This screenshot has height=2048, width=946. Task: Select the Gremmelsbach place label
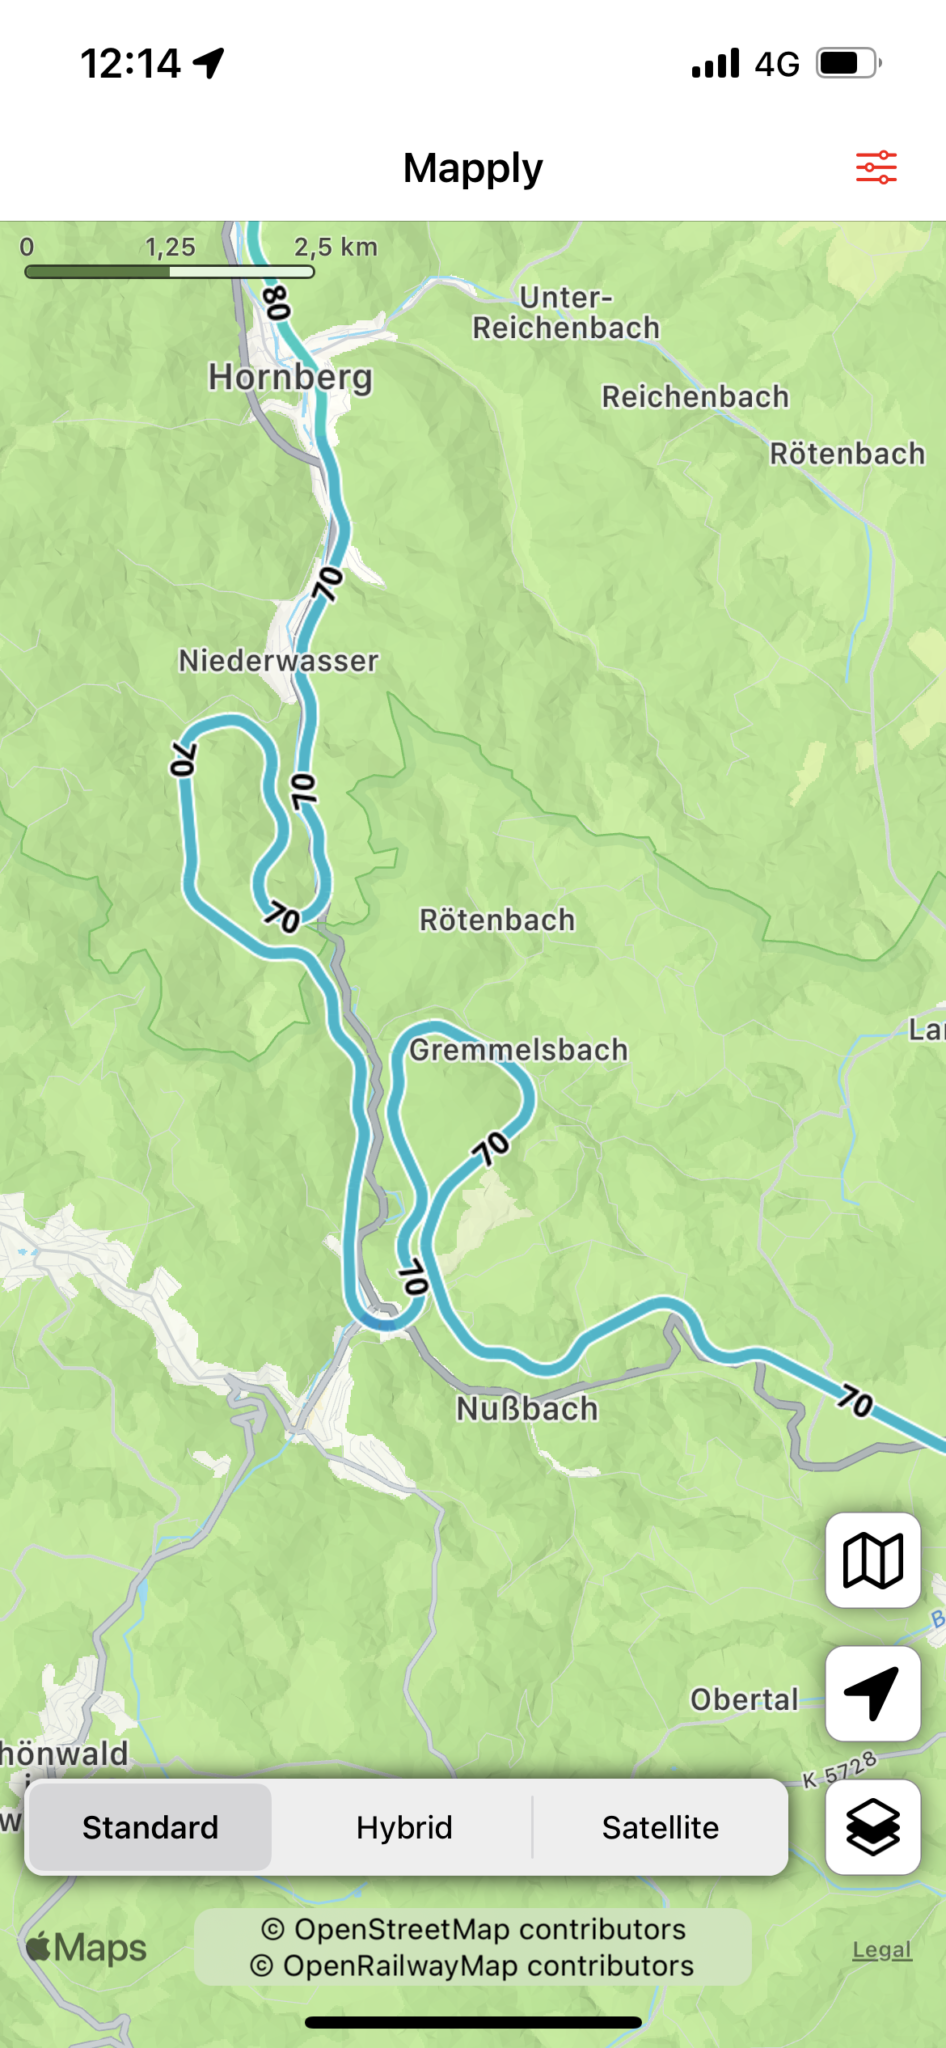click(519, 1050)
